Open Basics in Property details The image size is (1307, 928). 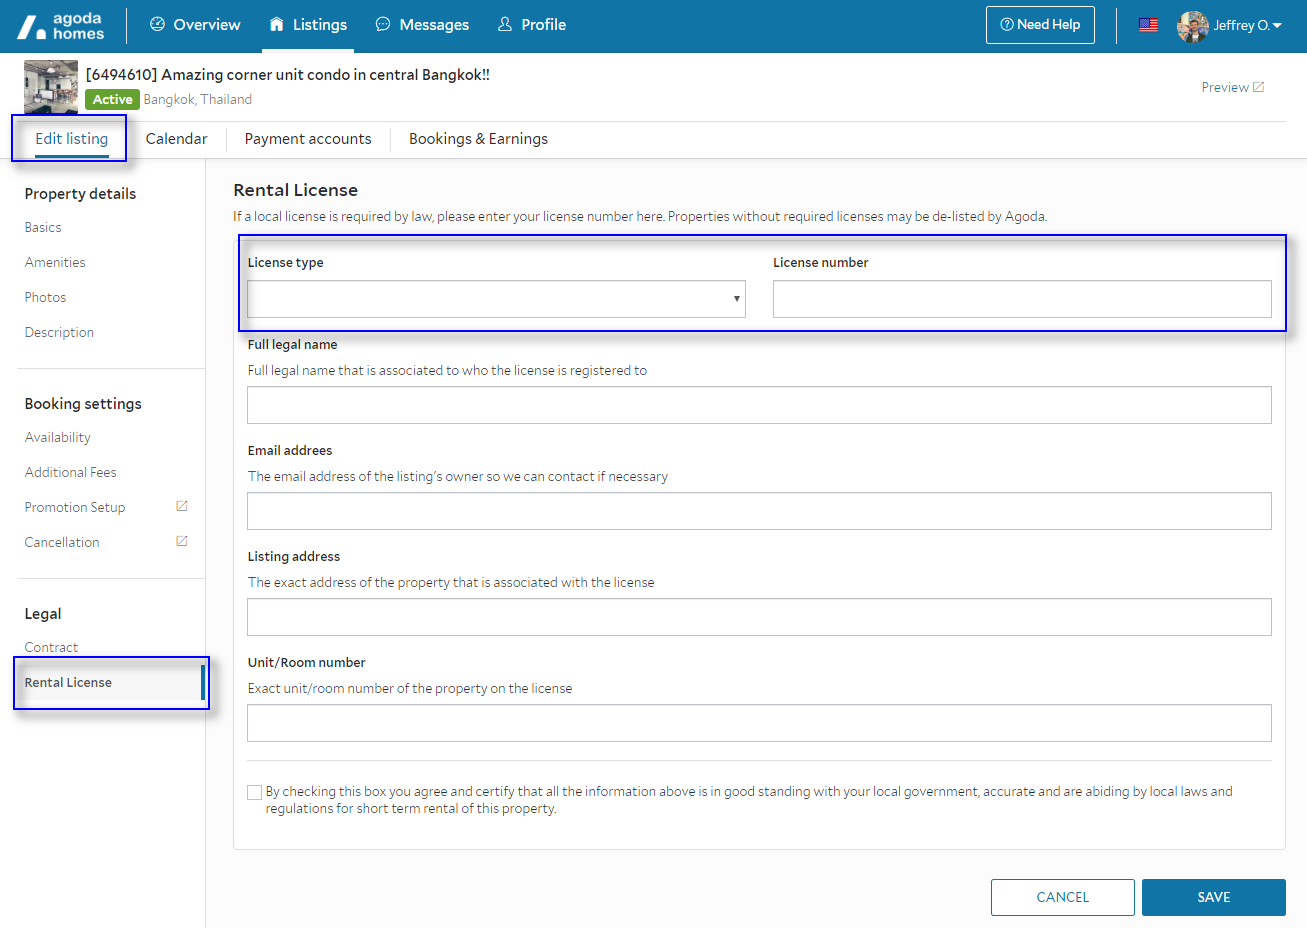click(x=43, y=227)
